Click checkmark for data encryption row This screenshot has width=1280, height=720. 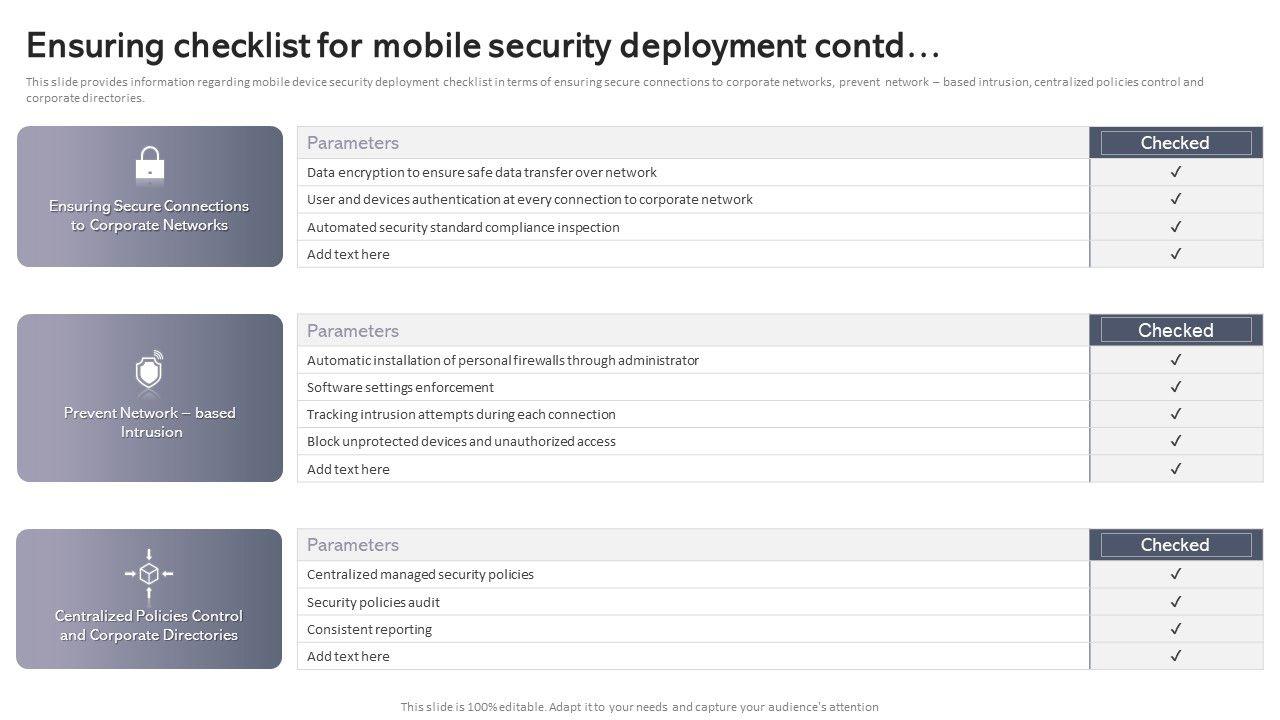pyautogui.click(x=1176, y=172)
